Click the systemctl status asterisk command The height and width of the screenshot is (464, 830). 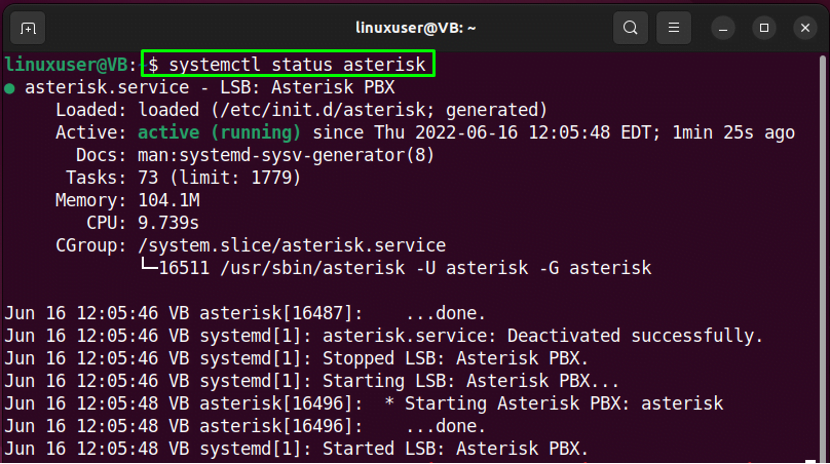click(x=296, y=65)
